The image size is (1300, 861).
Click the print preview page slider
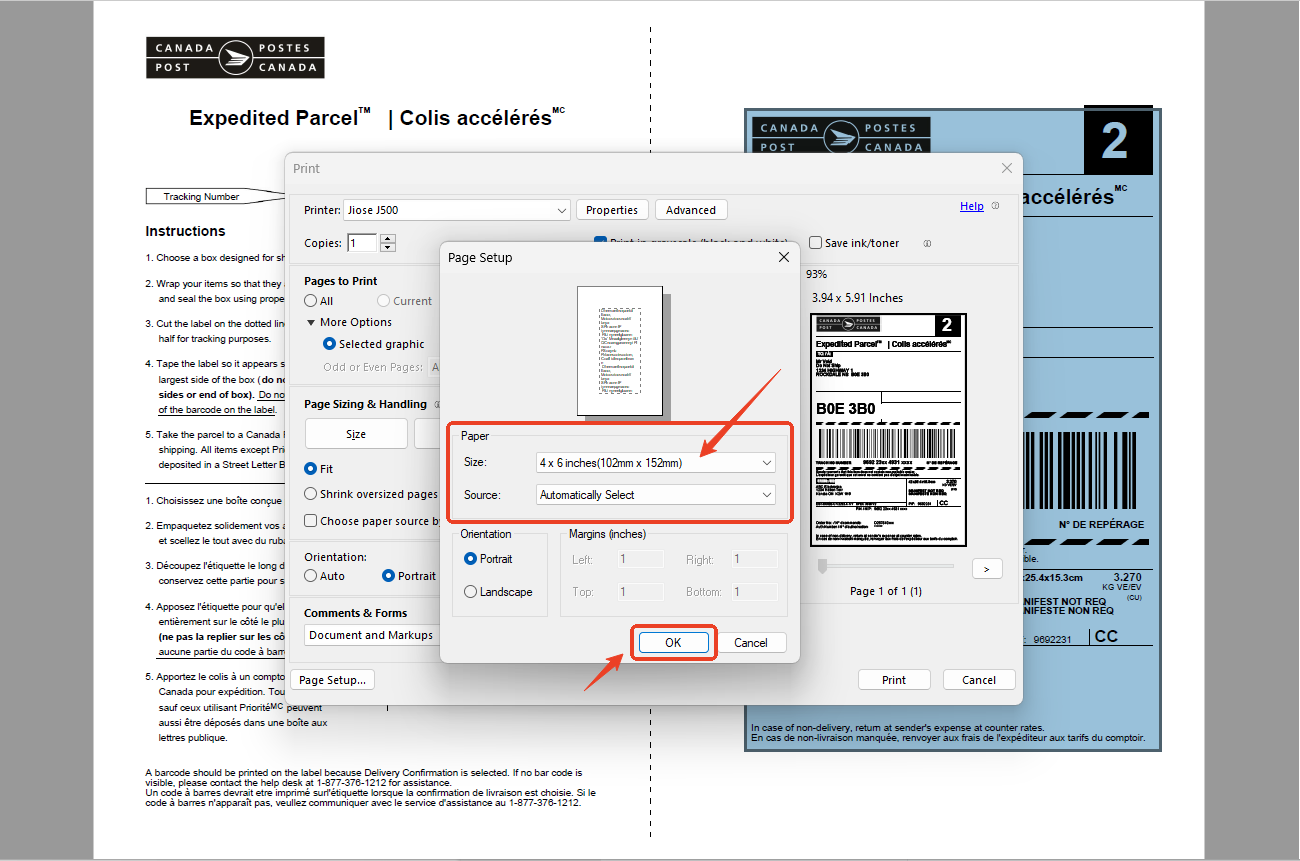[885, 566]
